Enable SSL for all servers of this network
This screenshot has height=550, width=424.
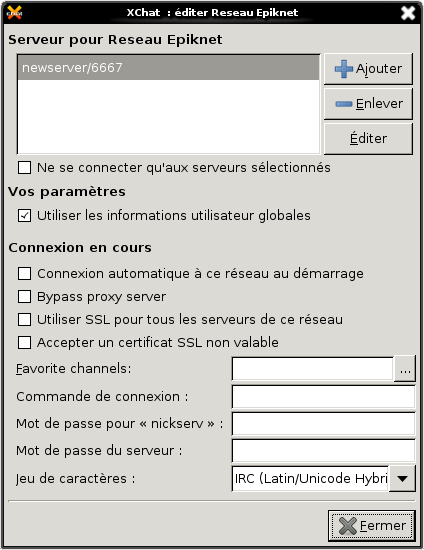pyautogui.click(x=24, y=320)
